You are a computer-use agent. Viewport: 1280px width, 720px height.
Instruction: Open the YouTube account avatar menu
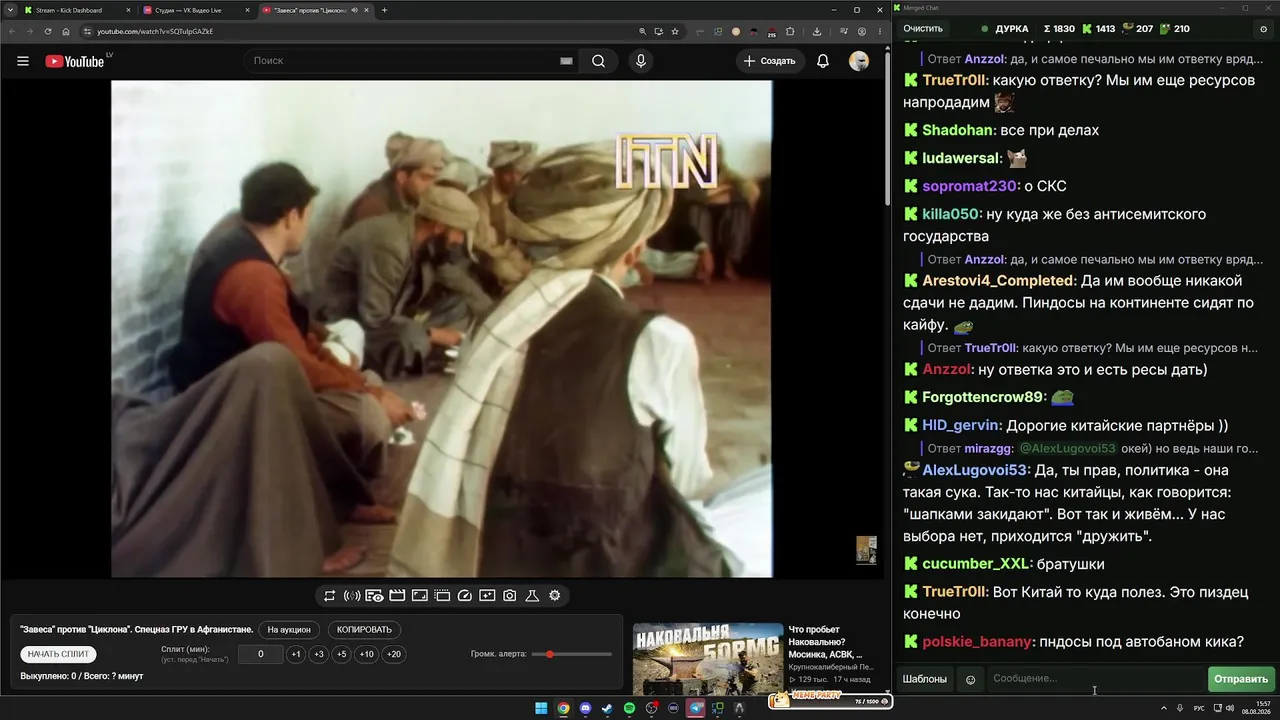[x=859, y=61]
